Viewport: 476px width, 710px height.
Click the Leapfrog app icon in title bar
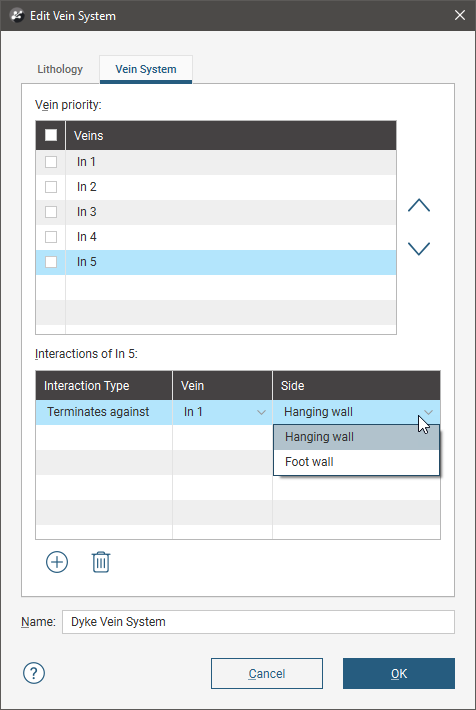pos(17,16)
